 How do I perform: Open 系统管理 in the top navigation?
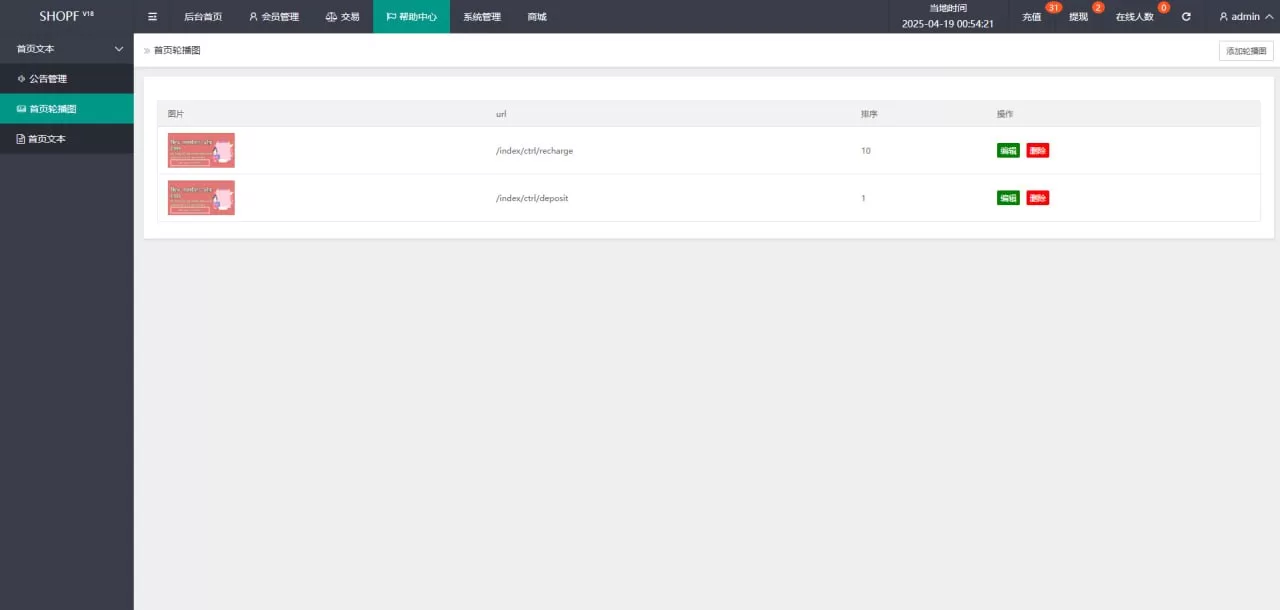point(481,17)
